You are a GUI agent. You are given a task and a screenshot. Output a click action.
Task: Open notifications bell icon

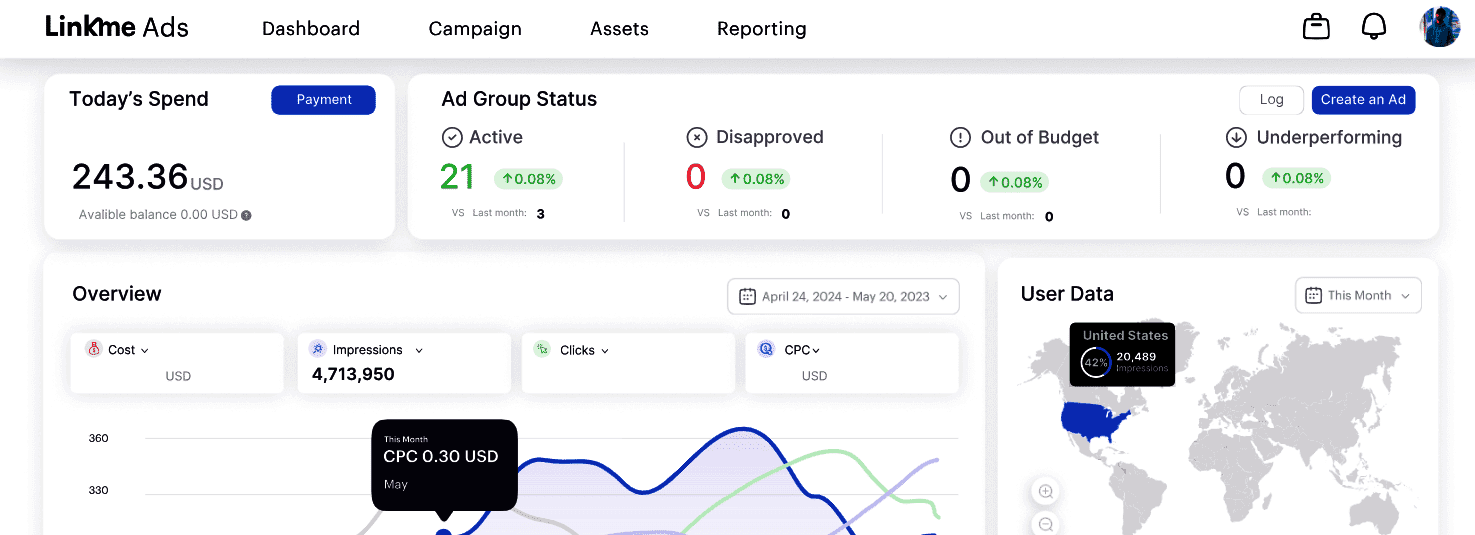point(1374,27)
